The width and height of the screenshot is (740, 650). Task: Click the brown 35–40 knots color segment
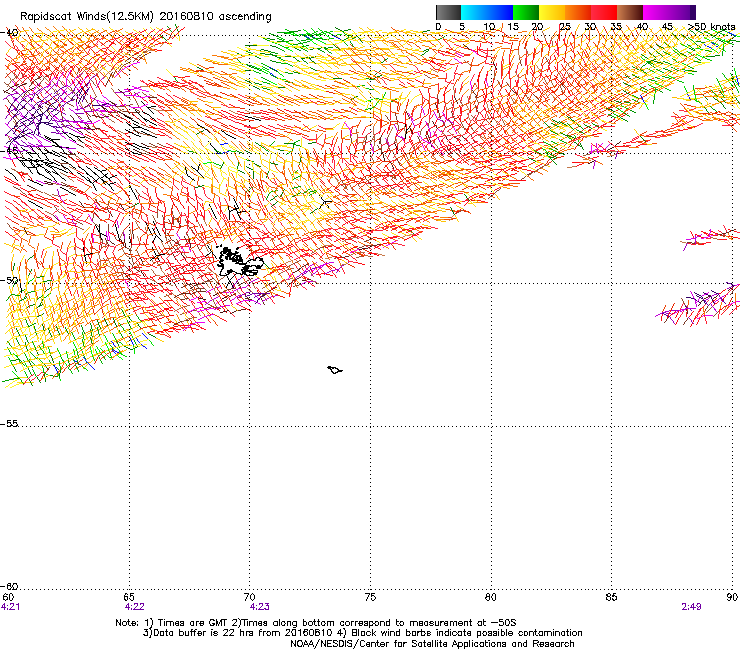point(630,12)
